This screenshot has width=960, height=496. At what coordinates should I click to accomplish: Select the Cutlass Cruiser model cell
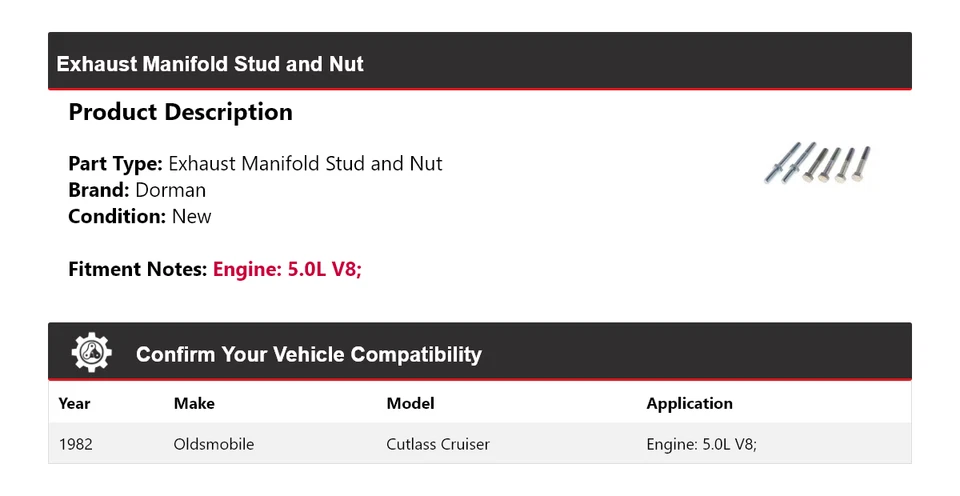tap(438, 444)
